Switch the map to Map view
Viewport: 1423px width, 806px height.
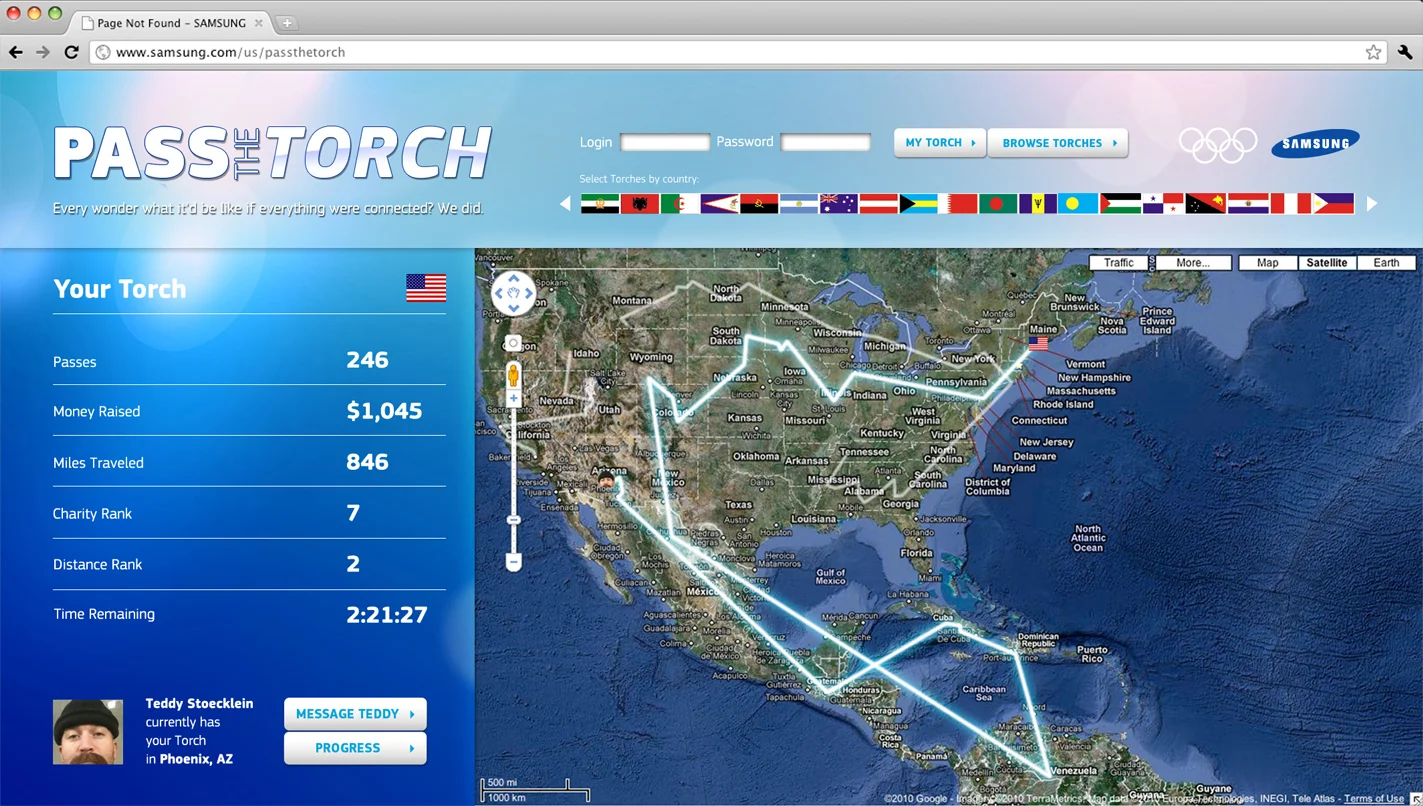[x=1267, y=263]
